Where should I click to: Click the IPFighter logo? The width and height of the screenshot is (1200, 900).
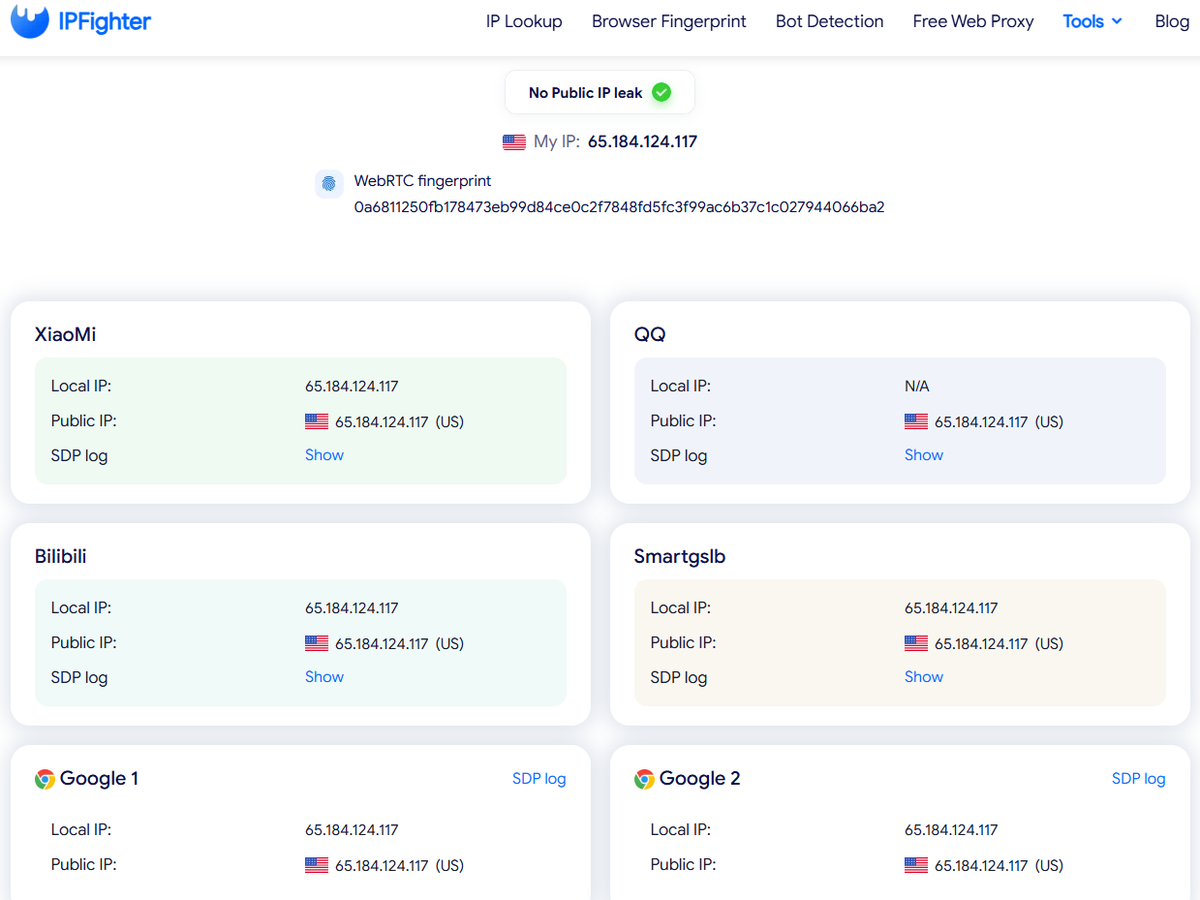tap(80, 21)
